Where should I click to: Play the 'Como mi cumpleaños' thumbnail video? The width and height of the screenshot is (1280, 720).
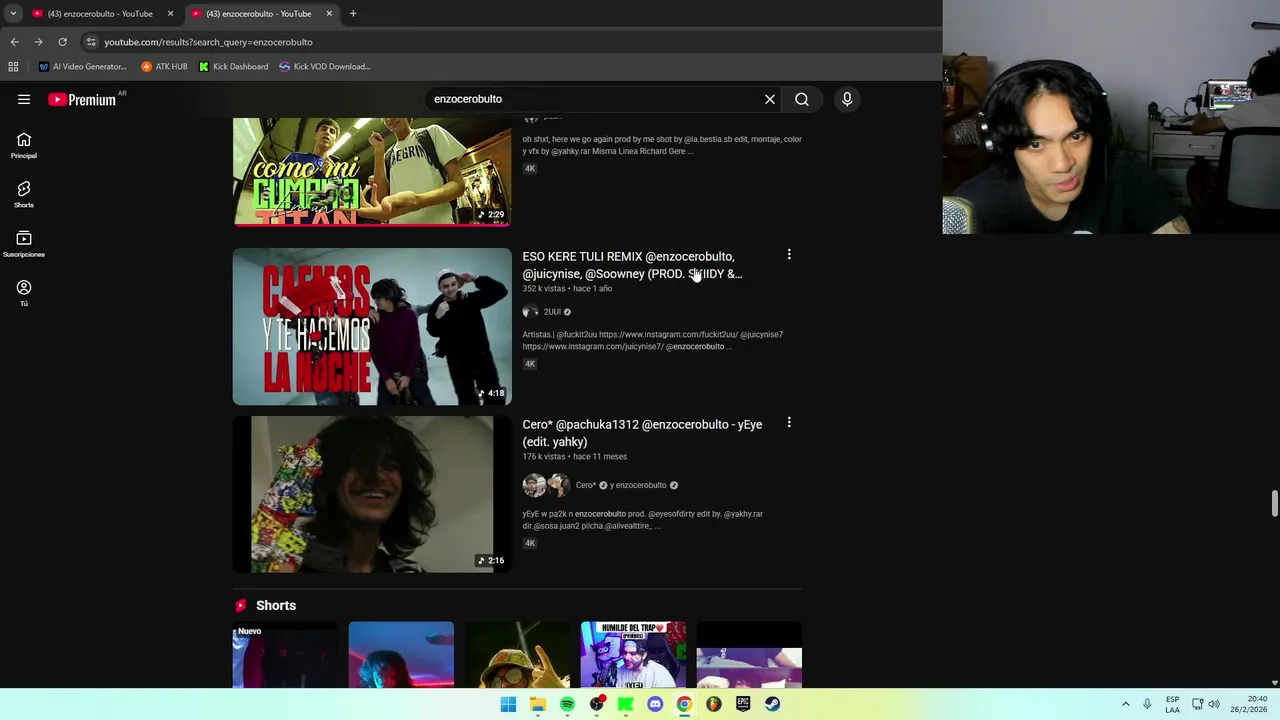click(372, 172)
